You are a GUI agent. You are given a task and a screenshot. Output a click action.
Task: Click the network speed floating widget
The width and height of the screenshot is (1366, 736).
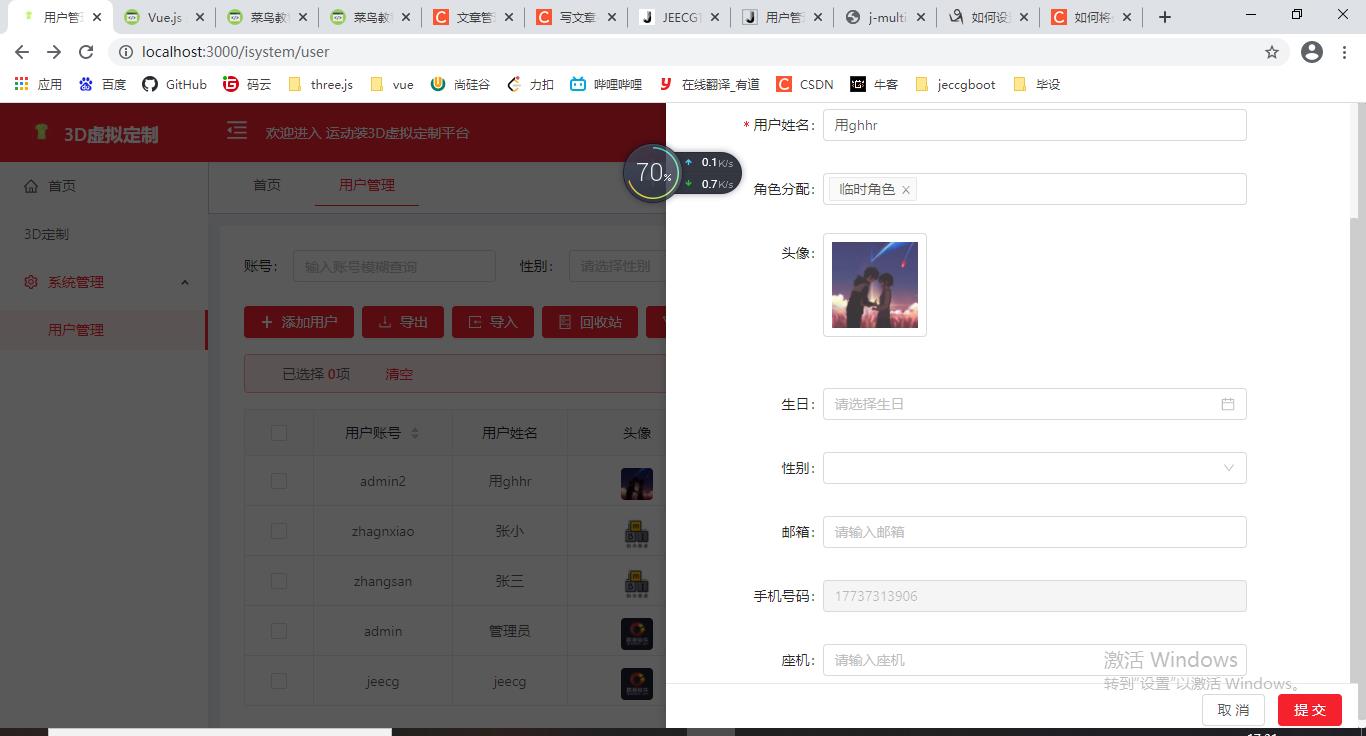(x=683, y=172)
